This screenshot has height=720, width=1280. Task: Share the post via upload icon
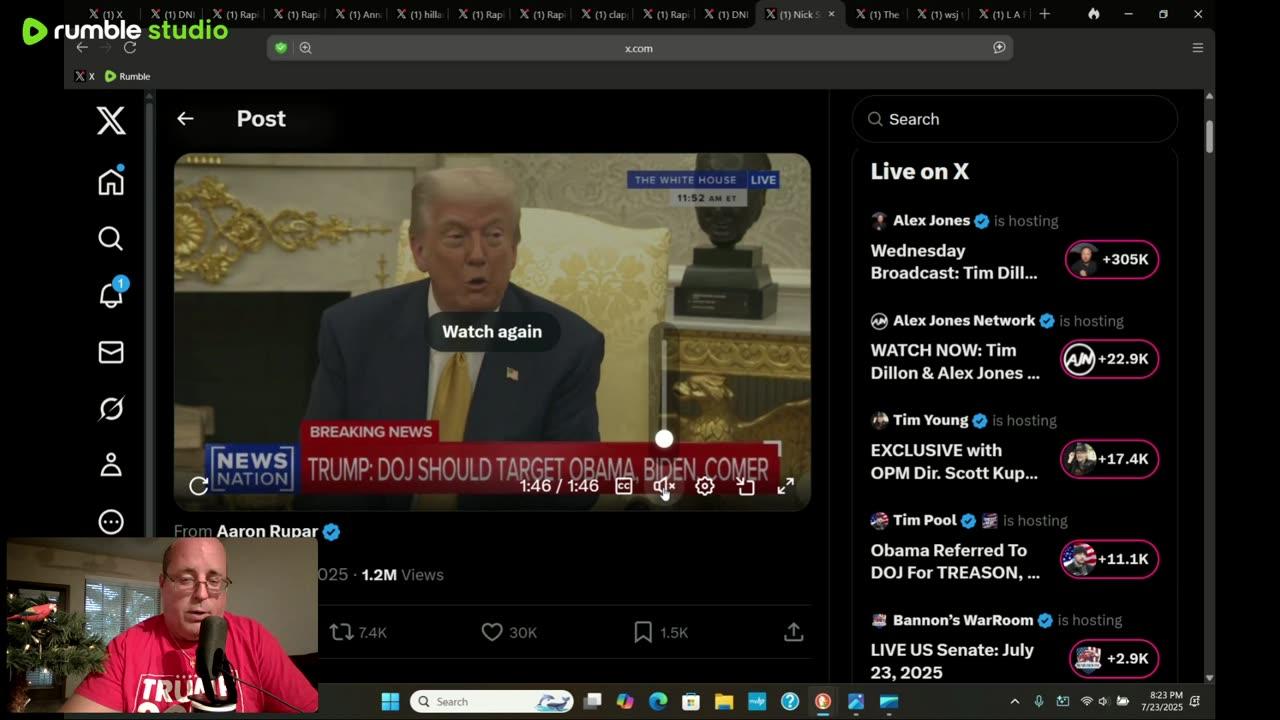point(793,632)
